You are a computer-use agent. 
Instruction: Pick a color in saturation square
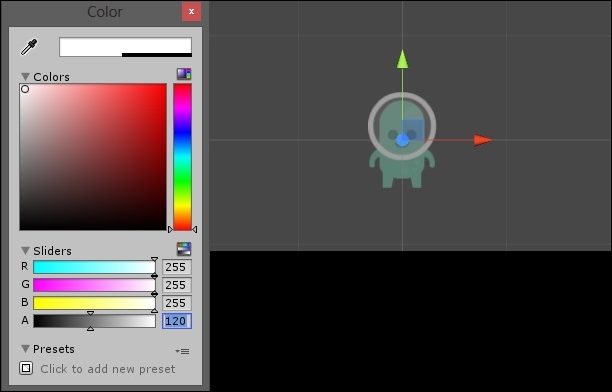click(x=93, y=157)
